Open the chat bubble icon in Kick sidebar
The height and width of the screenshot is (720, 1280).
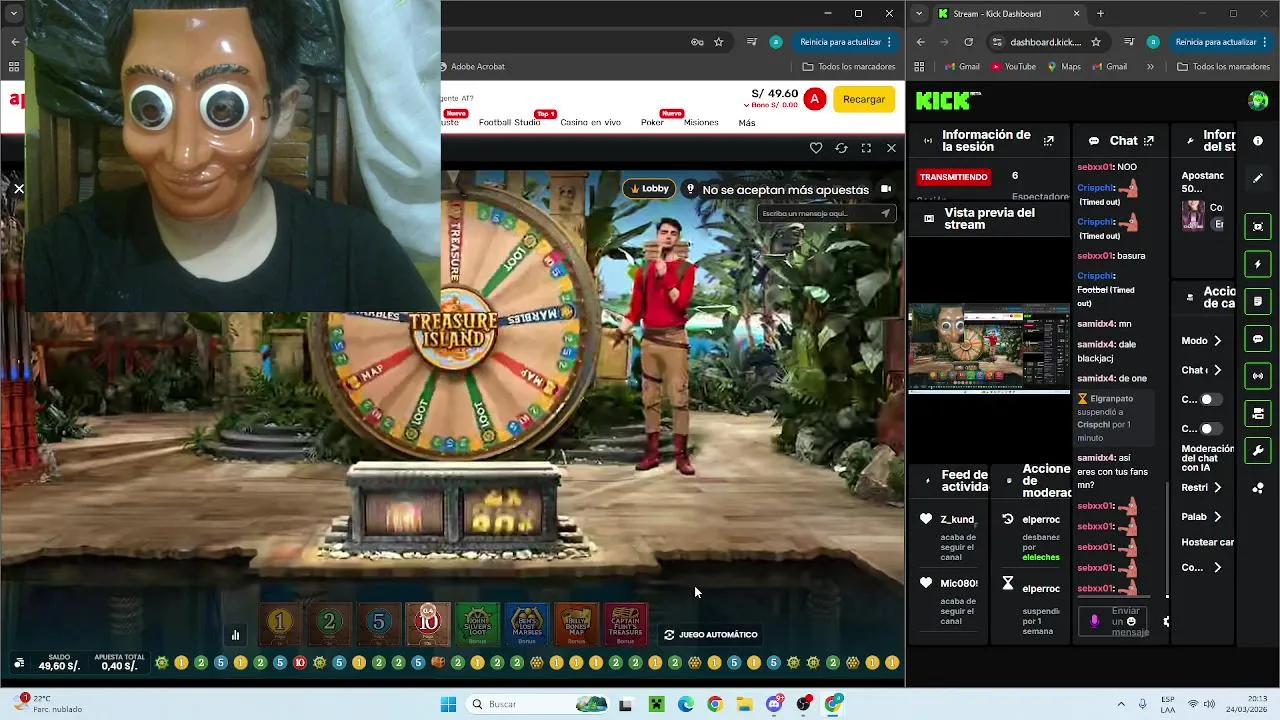pos(1258,339)
